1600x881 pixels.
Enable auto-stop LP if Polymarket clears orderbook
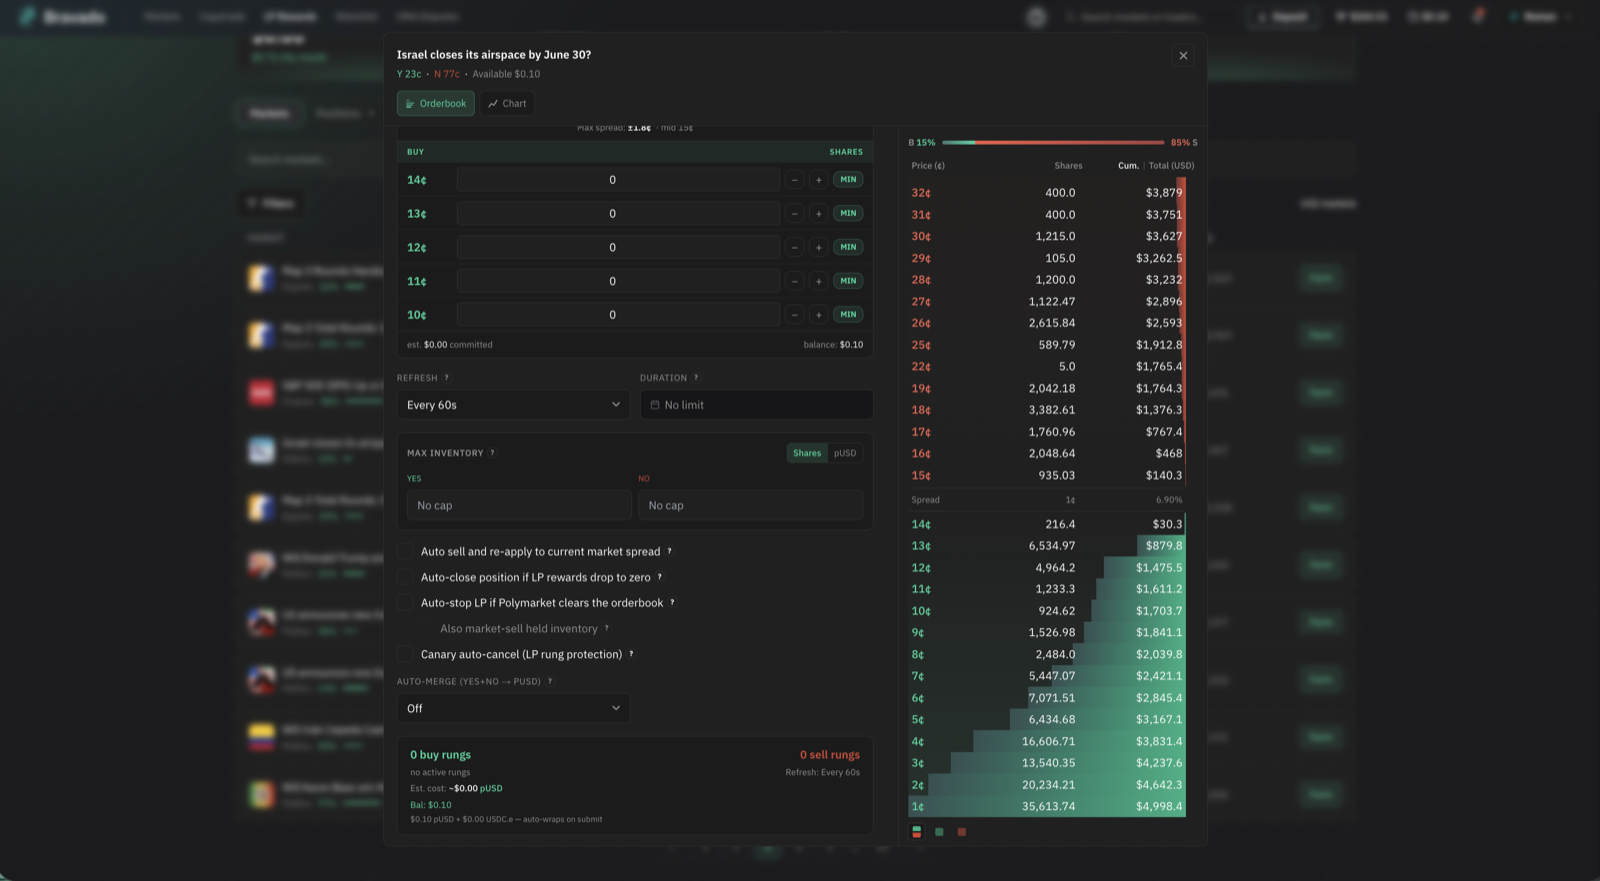click(x=405, y=603)
